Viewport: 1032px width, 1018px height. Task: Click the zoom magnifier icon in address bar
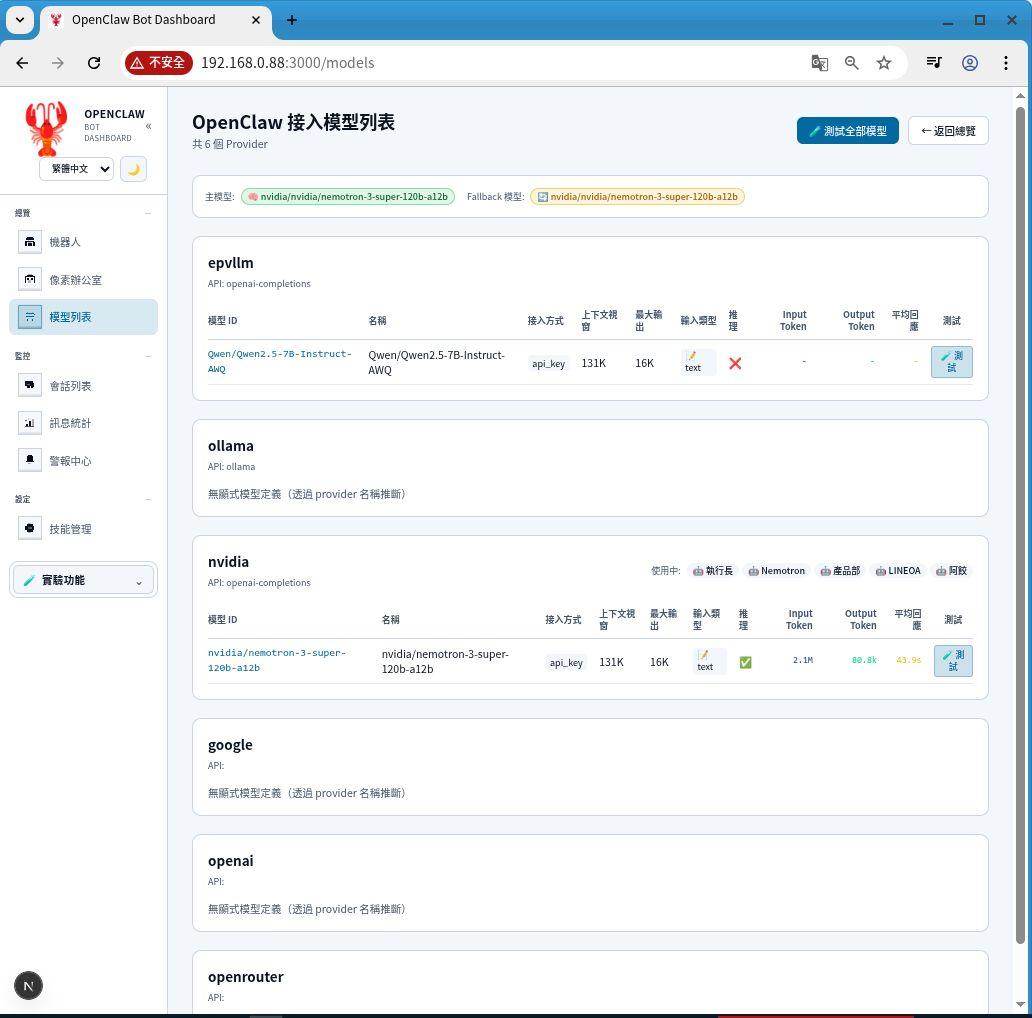click(852, 63)
